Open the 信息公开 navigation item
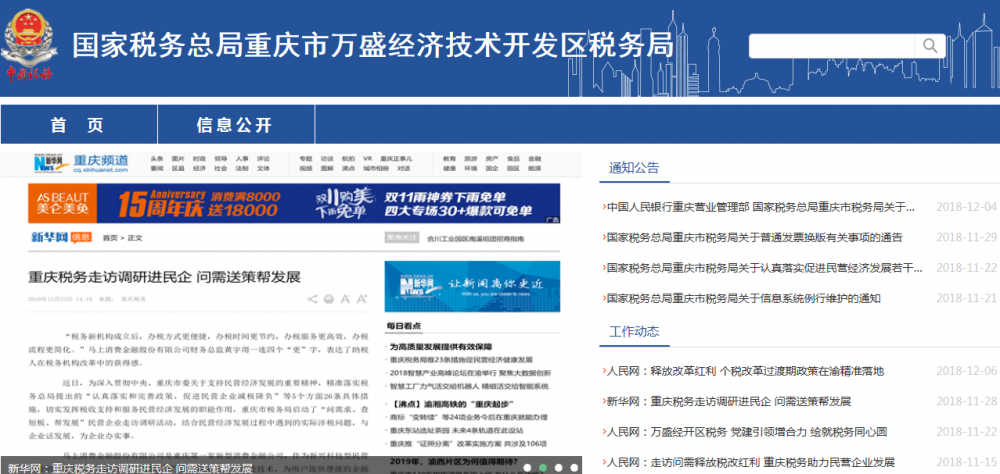Viewport: 1000px width, 474px height. pos(234,125)
